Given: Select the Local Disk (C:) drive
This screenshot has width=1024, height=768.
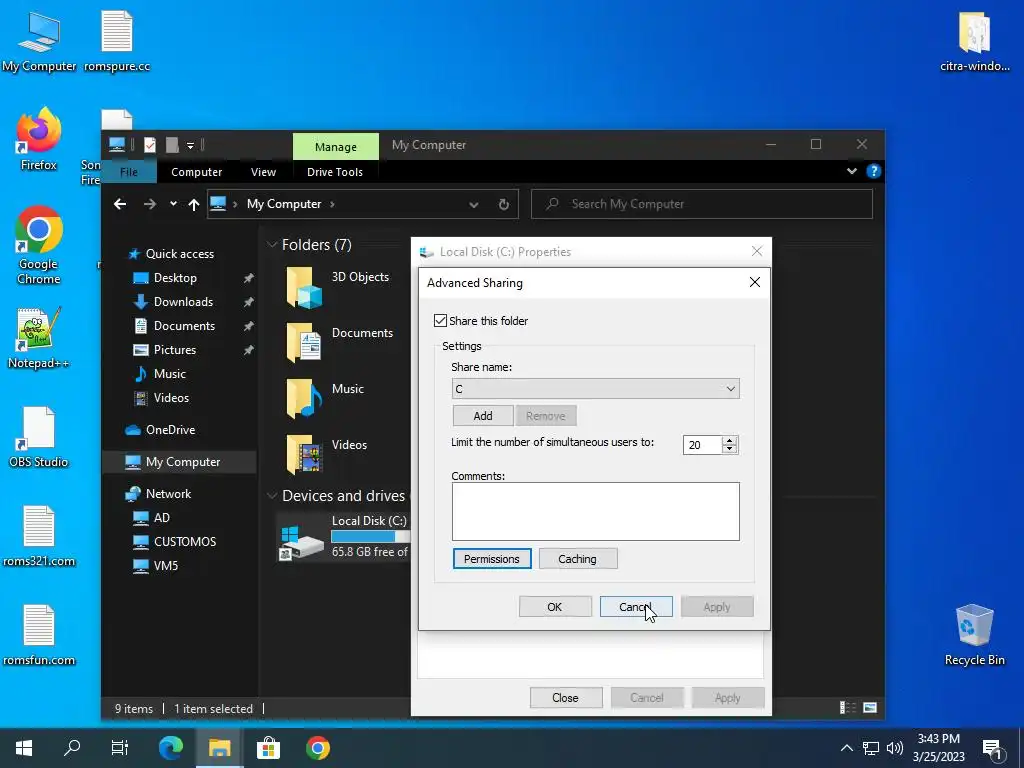Looking at the screenshot, I should point(344,537).
